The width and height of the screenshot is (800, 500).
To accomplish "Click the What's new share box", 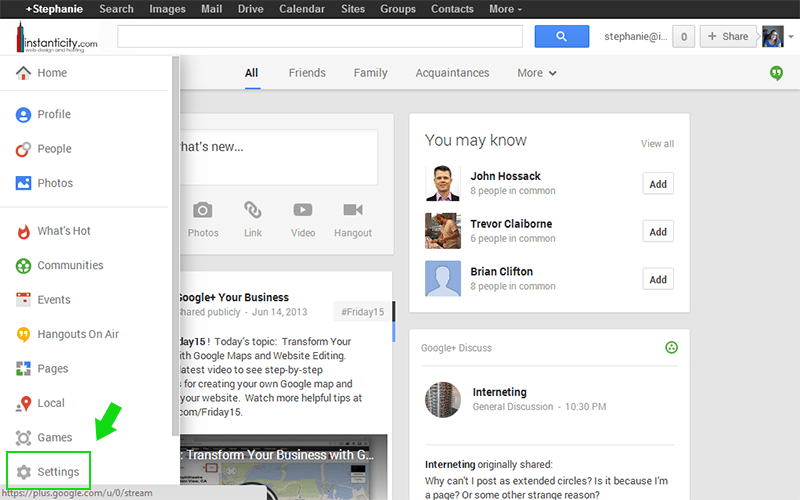I will tap(279, 157).
